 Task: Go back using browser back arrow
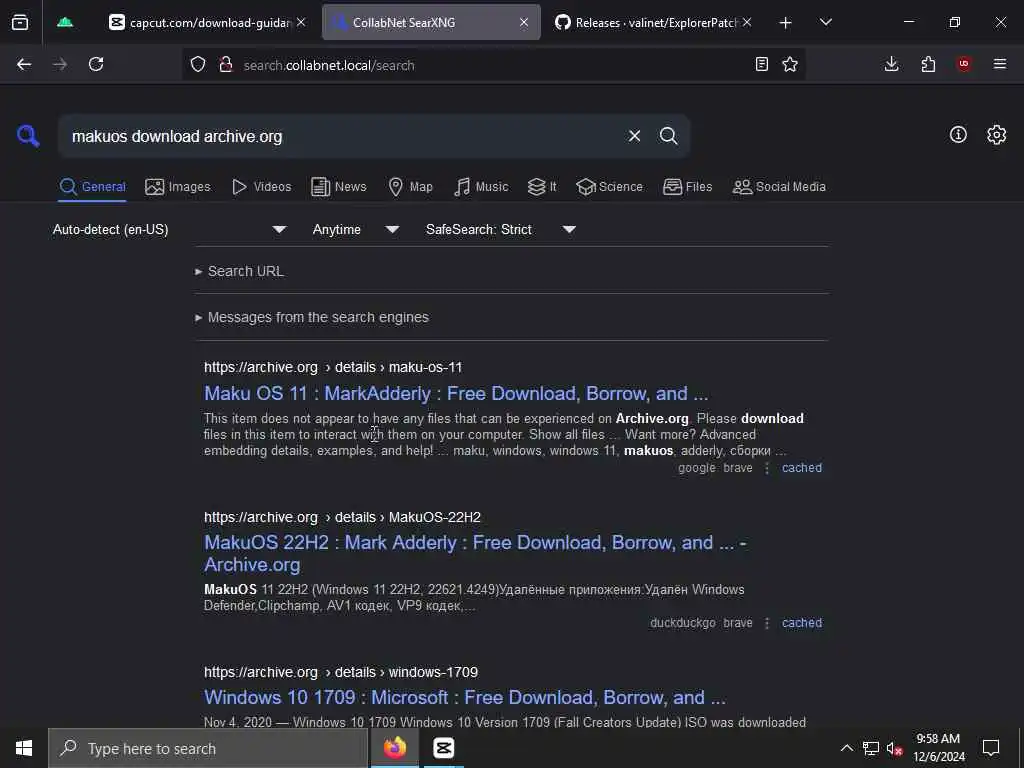(x=24, y=64)
